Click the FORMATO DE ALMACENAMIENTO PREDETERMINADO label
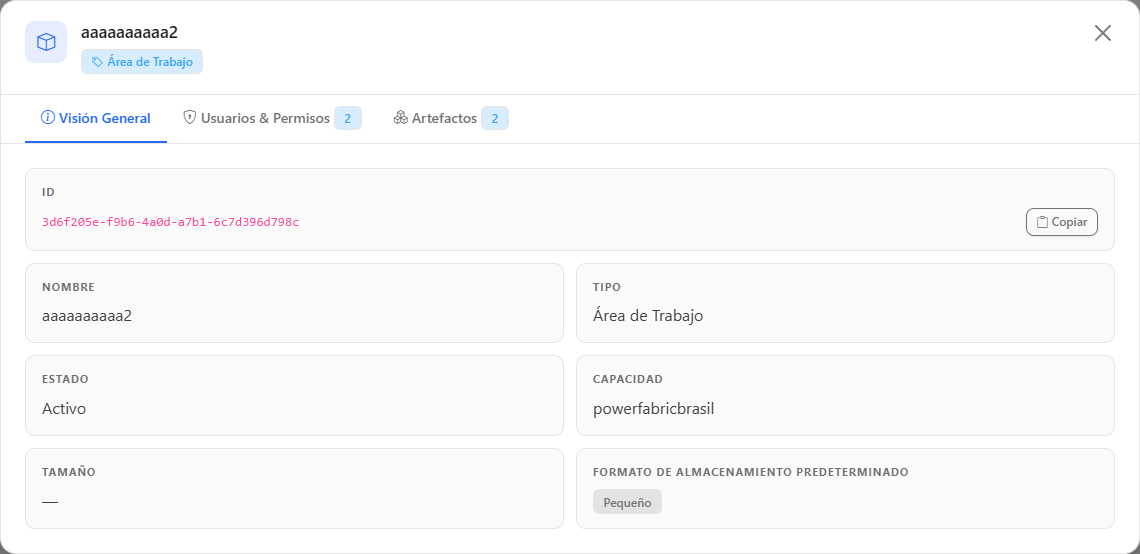1140x554 pixels. [751, 472]
